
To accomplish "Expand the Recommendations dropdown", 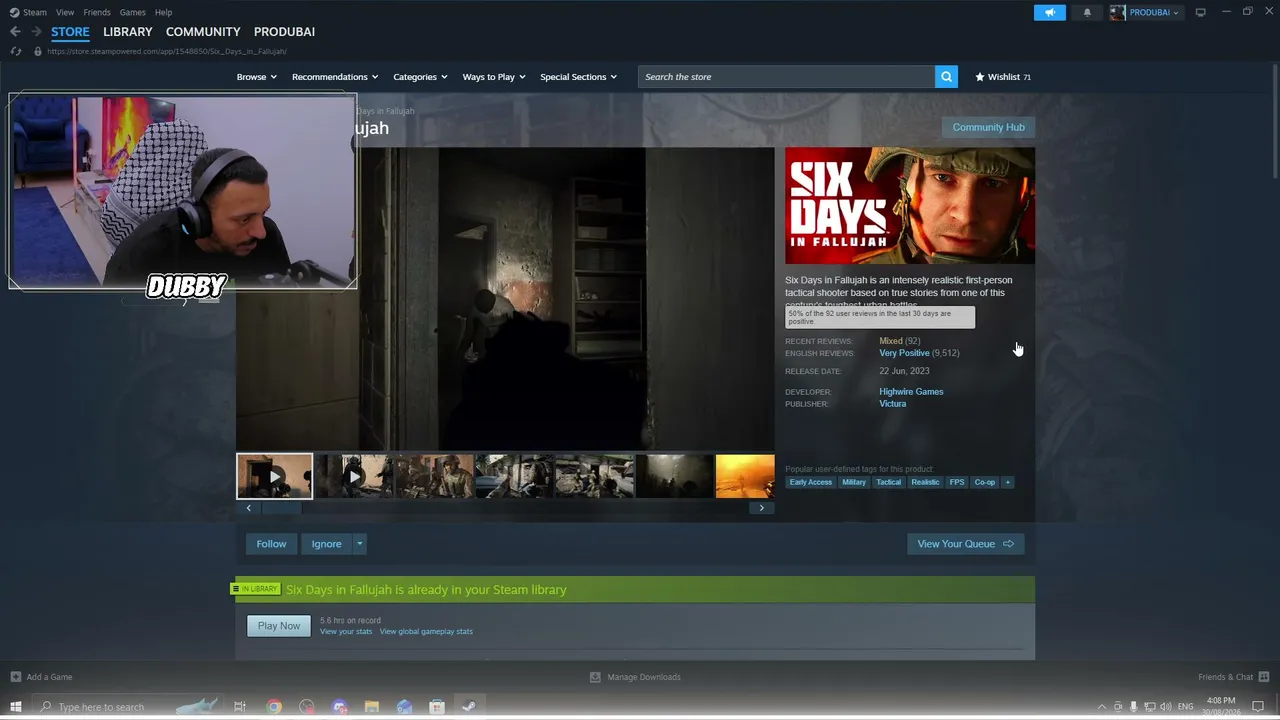I will click(x=335, y=77).
